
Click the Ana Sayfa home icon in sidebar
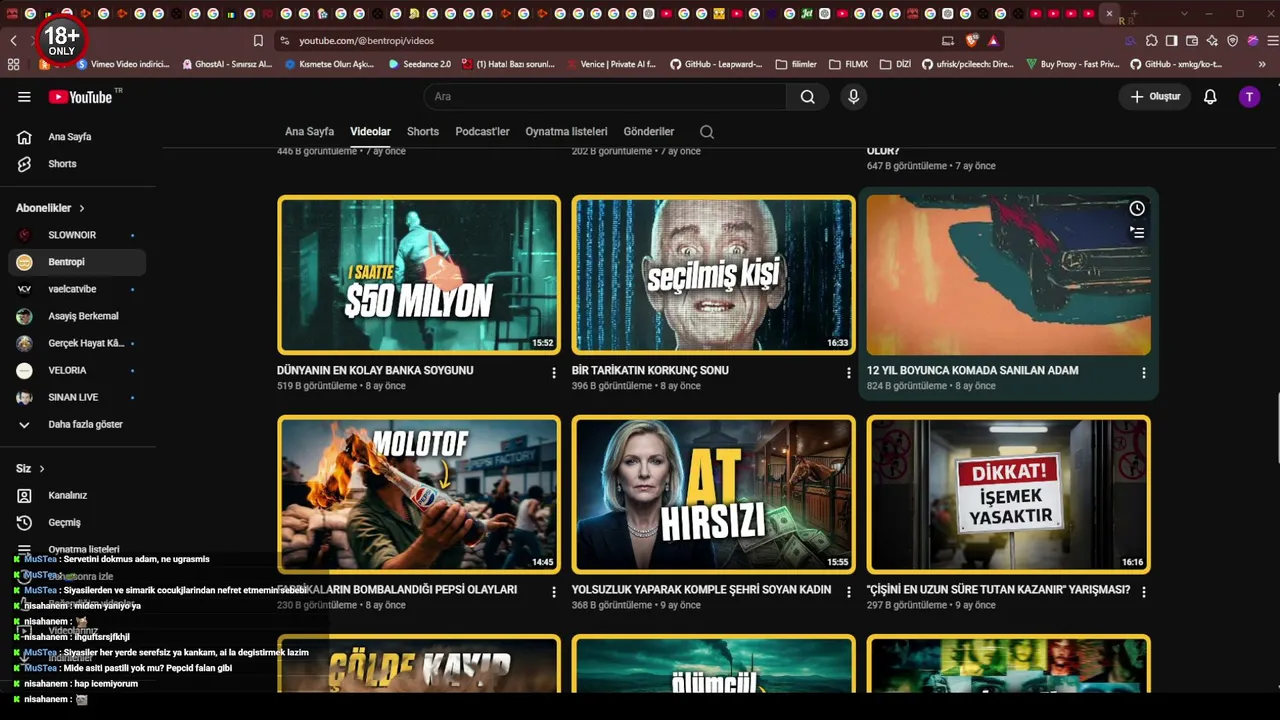coord(25,137)
